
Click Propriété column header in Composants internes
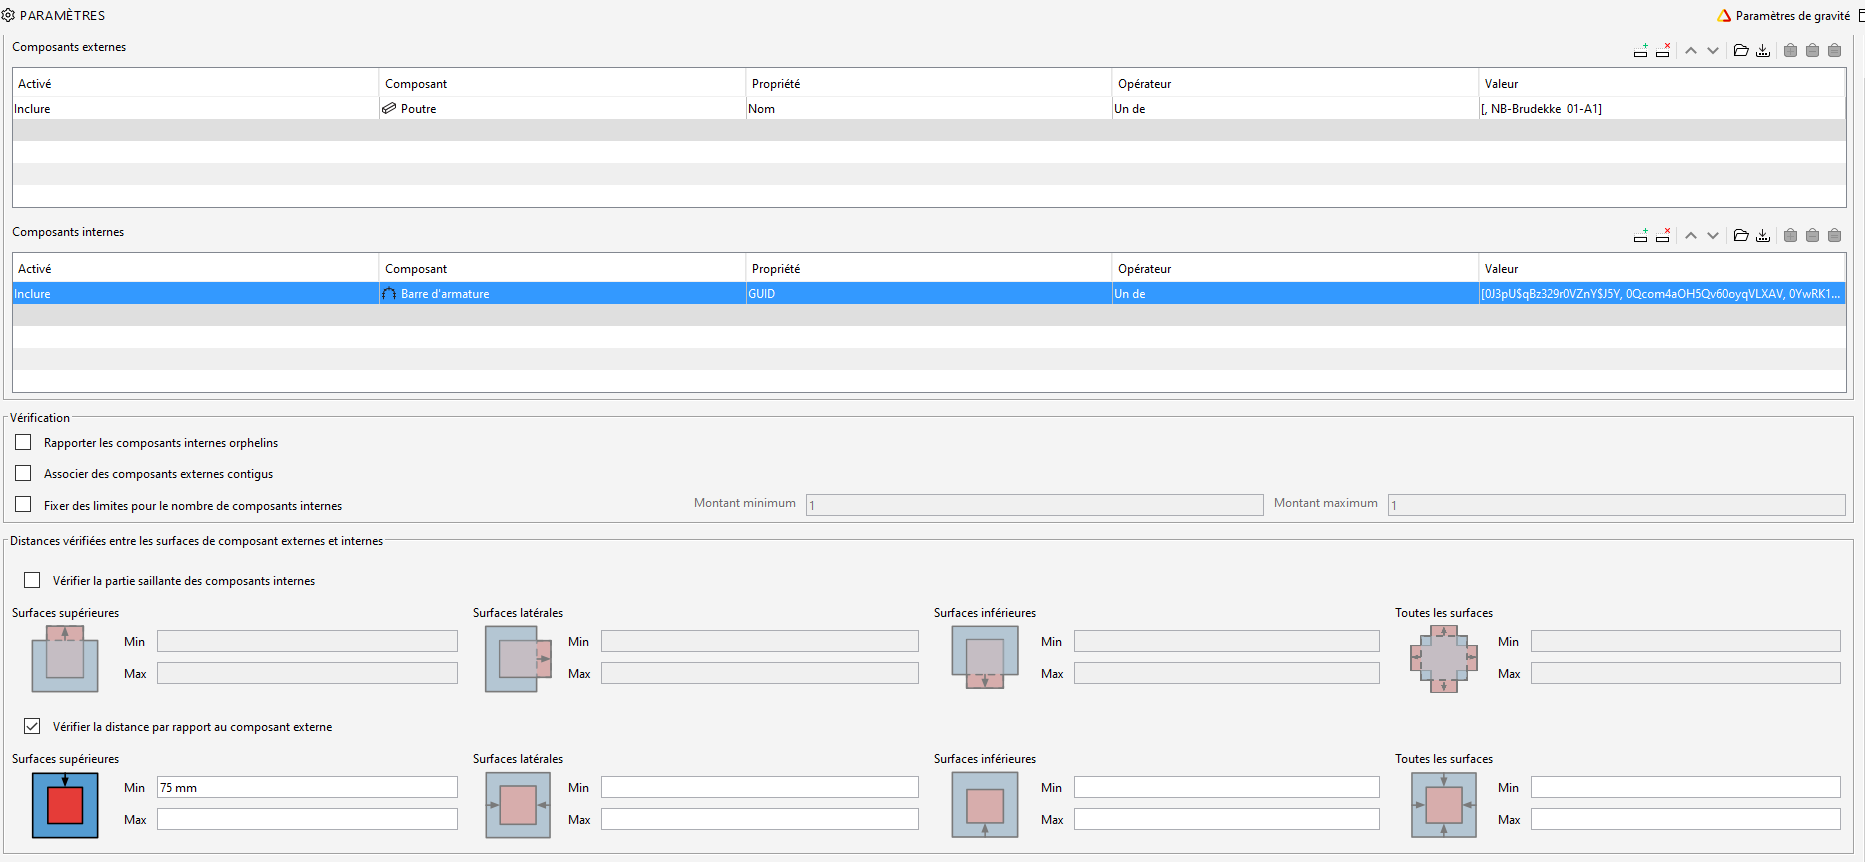pyautogui.click(x=929, y=268)
